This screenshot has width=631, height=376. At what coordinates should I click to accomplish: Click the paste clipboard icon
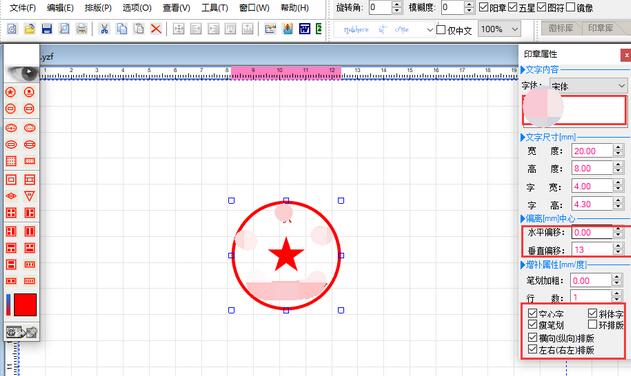click(x=139, y=29)
